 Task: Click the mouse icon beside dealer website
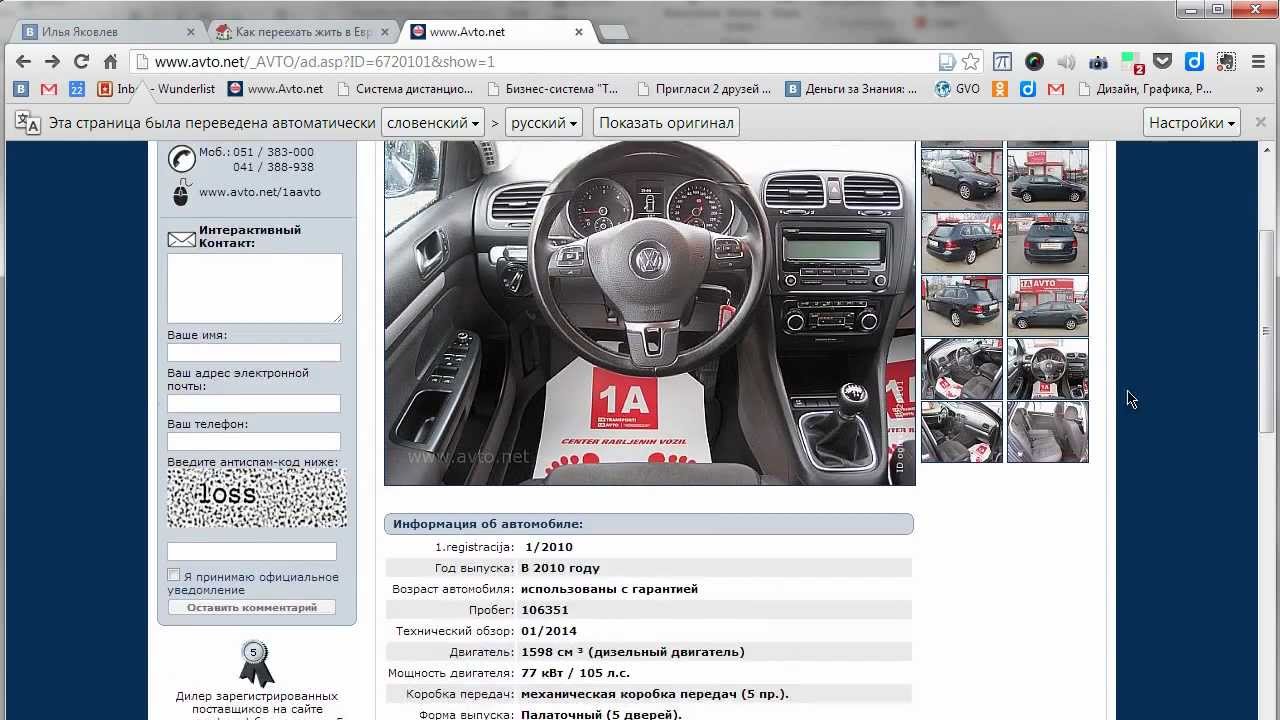[181, 192]
